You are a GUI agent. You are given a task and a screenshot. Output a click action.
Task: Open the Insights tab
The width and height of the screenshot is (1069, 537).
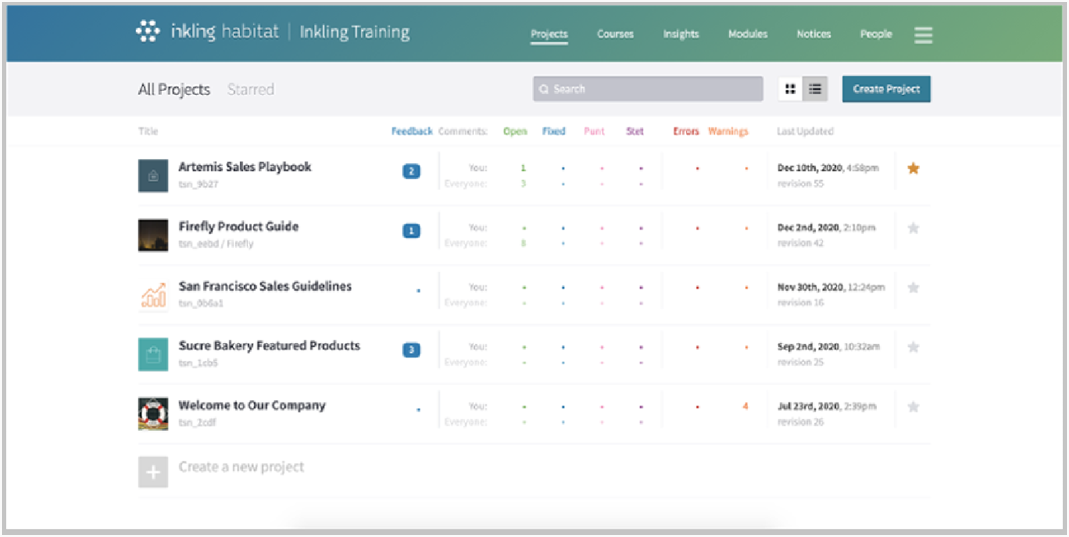pyautogui.click(x=681, y=34)
